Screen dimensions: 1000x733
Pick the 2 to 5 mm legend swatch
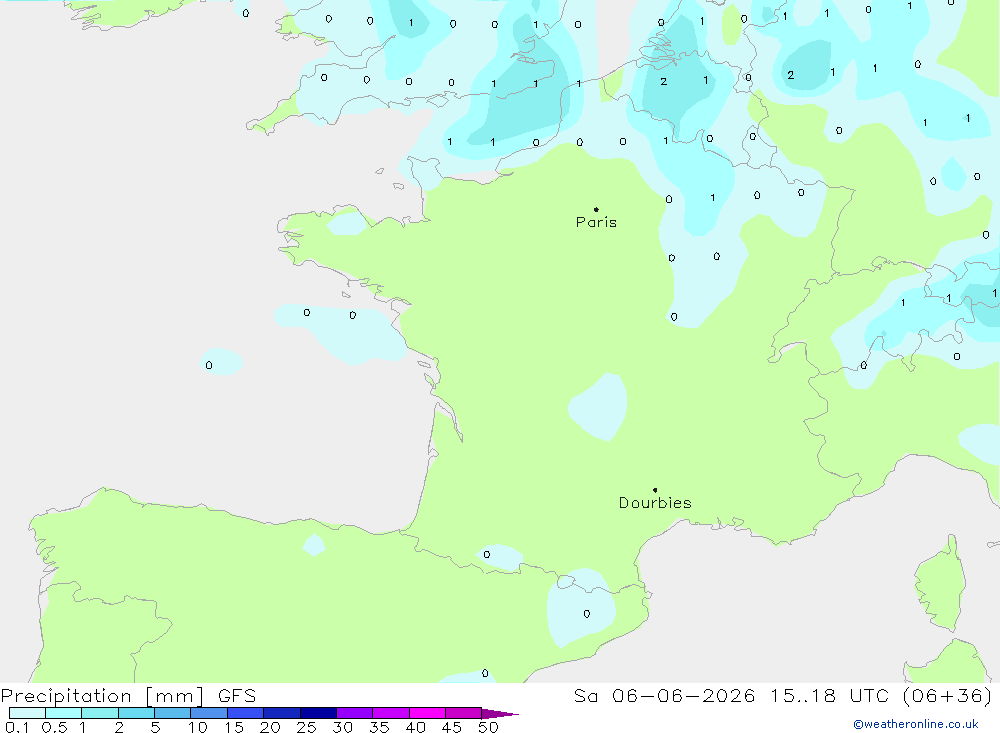[x=136, y=713]
